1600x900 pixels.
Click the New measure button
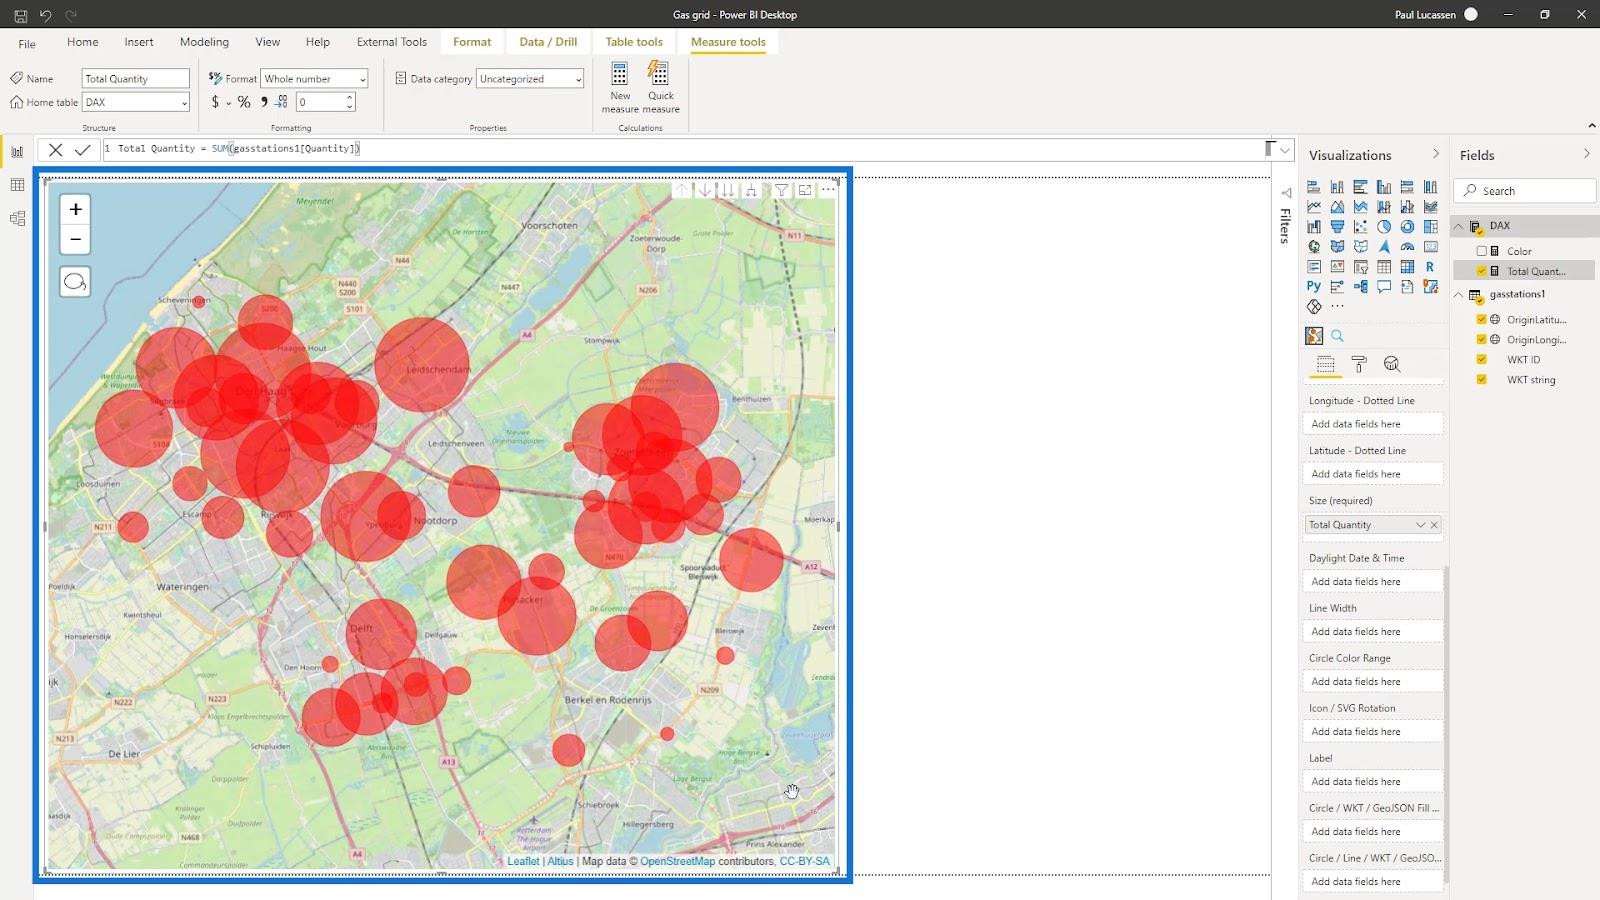620,88
